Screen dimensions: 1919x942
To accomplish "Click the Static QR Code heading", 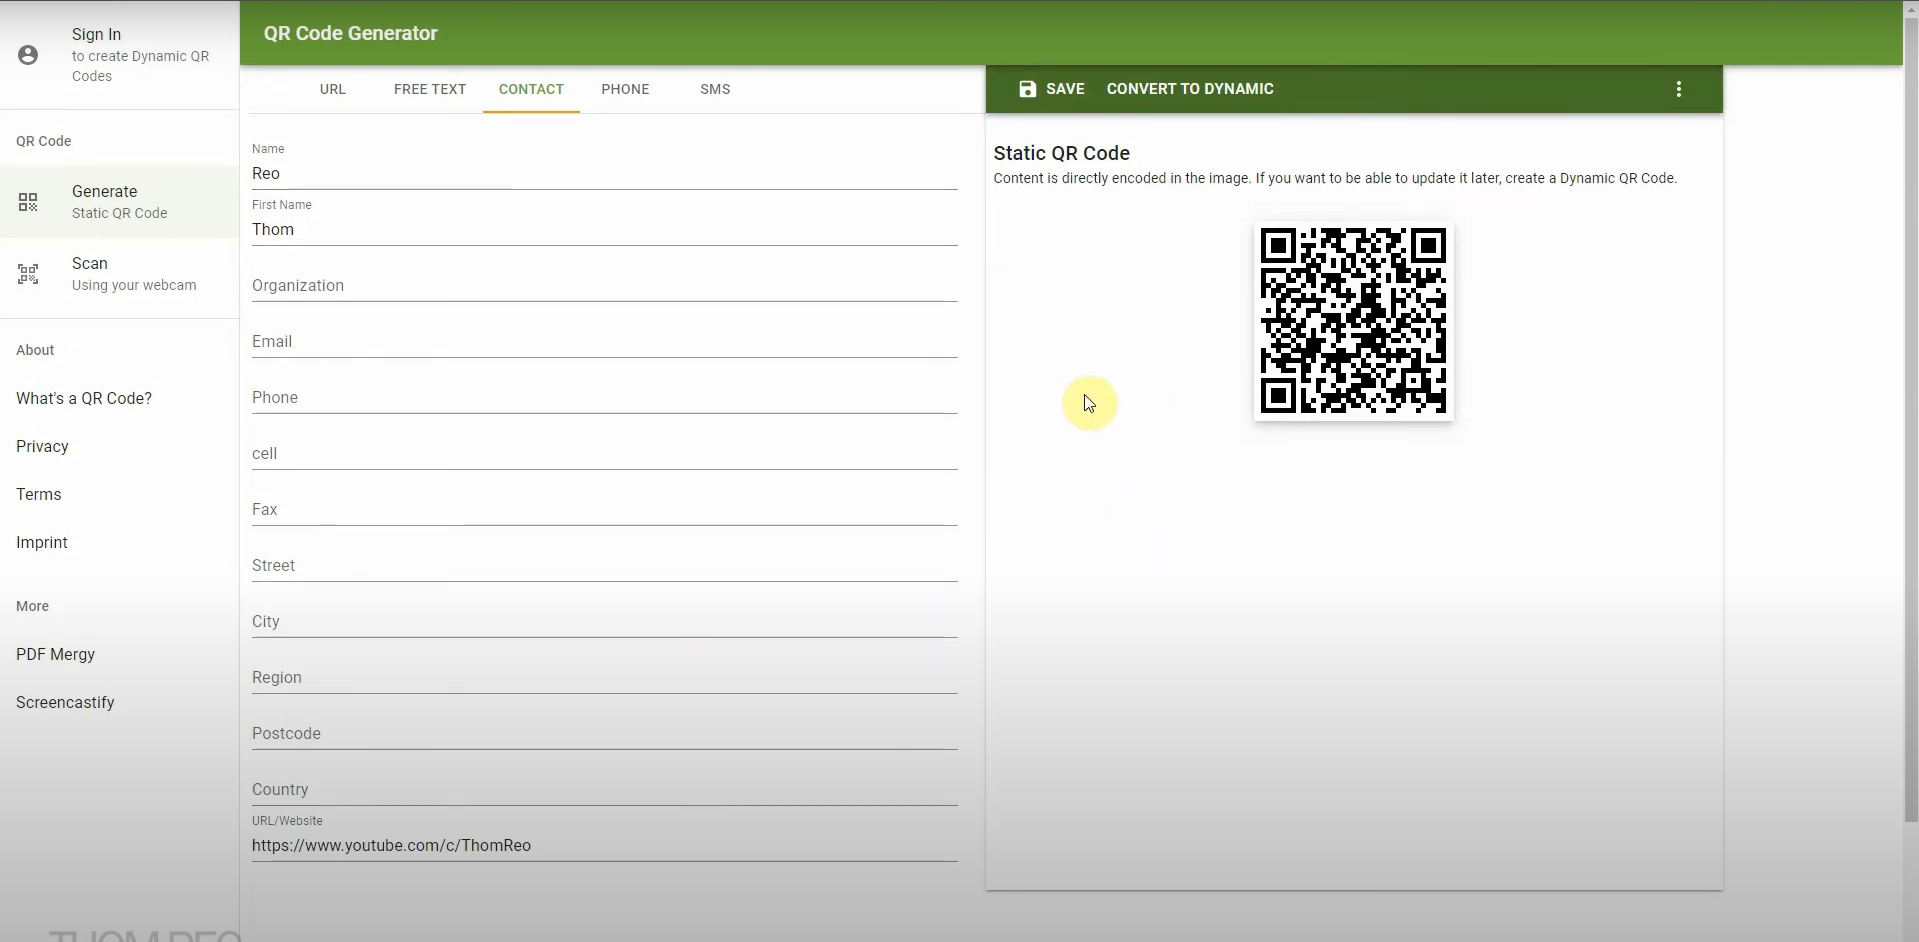I will (1061, 153).
